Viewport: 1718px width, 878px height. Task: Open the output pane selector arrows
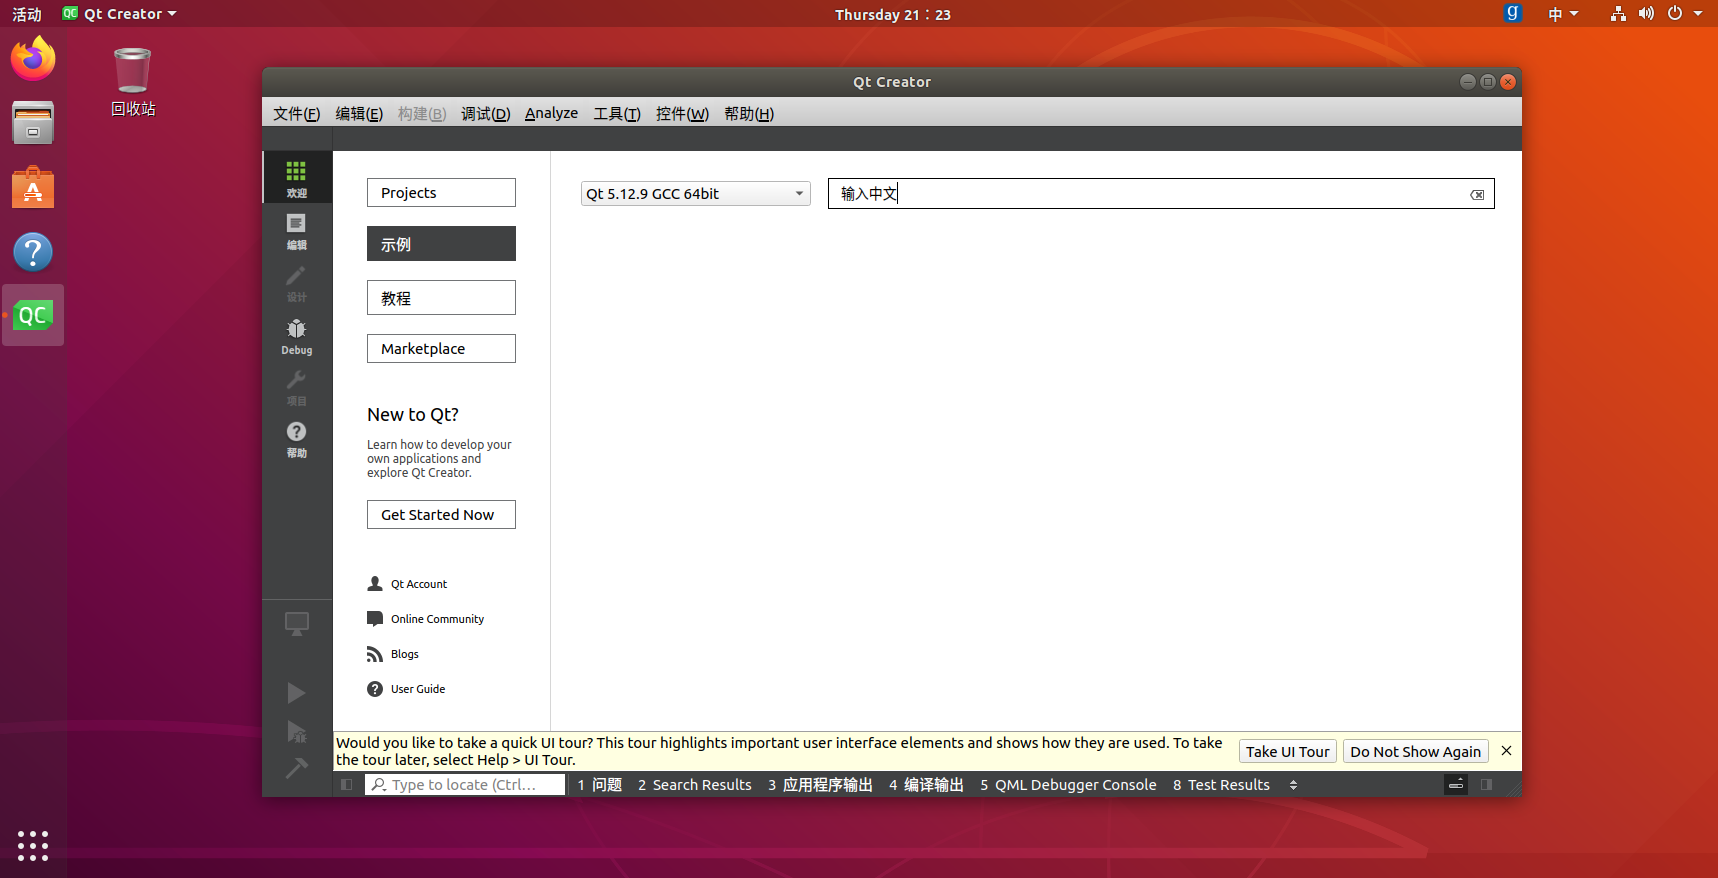pos(1293,785)
